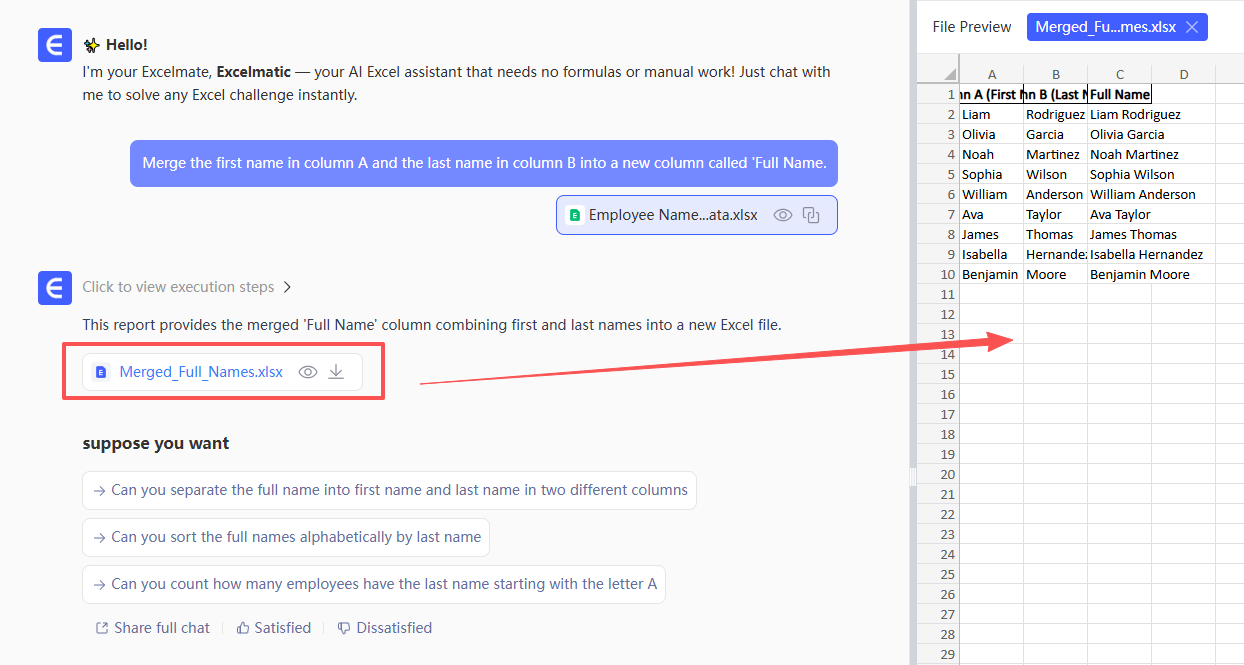Open the Merged_Full_Names.xlsx file link
The width and height of the screenshot is (1244, 665).
[201, 372]
